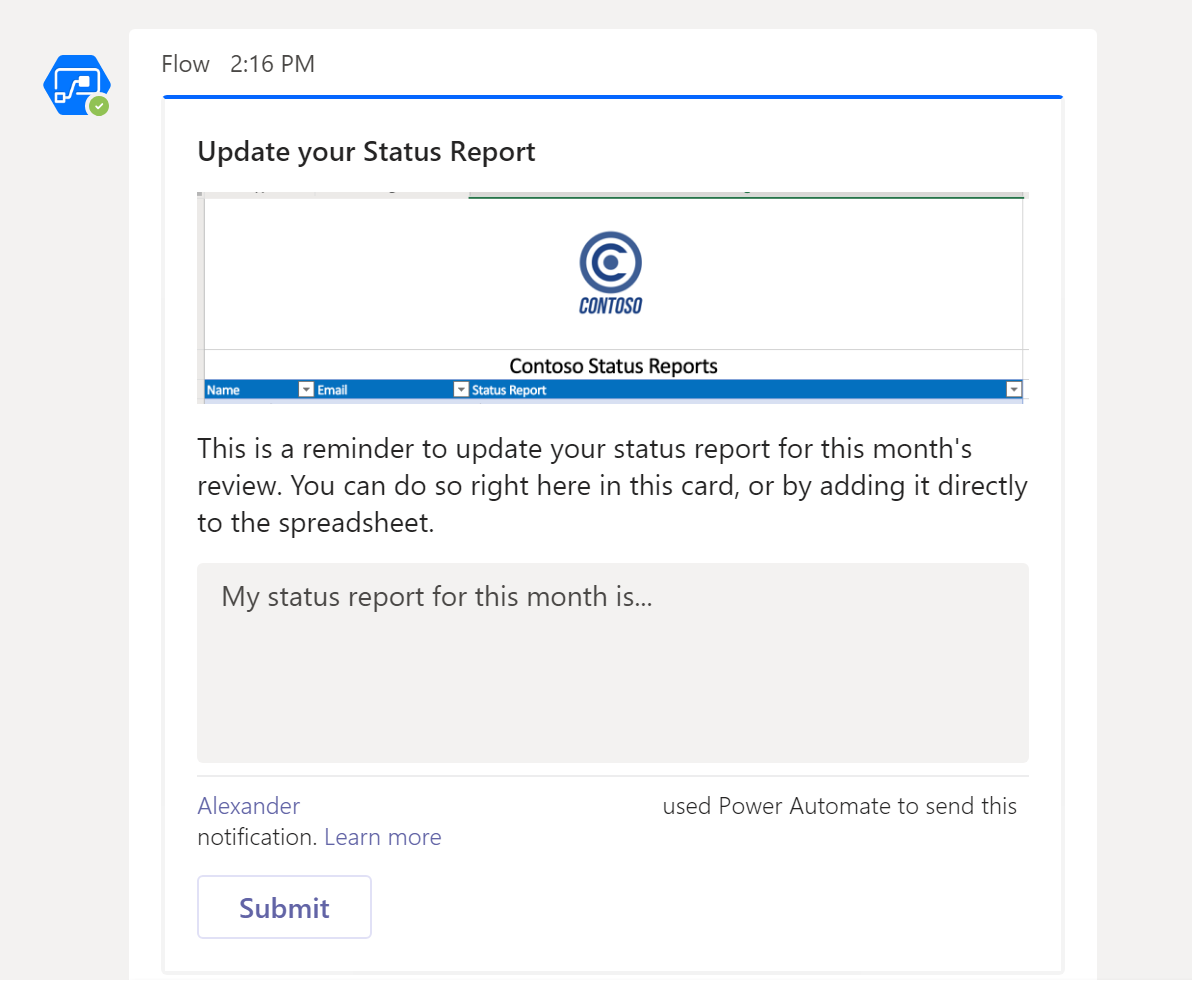Click the green checkmark badge on Flow avatar
The width and height of the screenshot is (1192, 984).
point(98,105)
